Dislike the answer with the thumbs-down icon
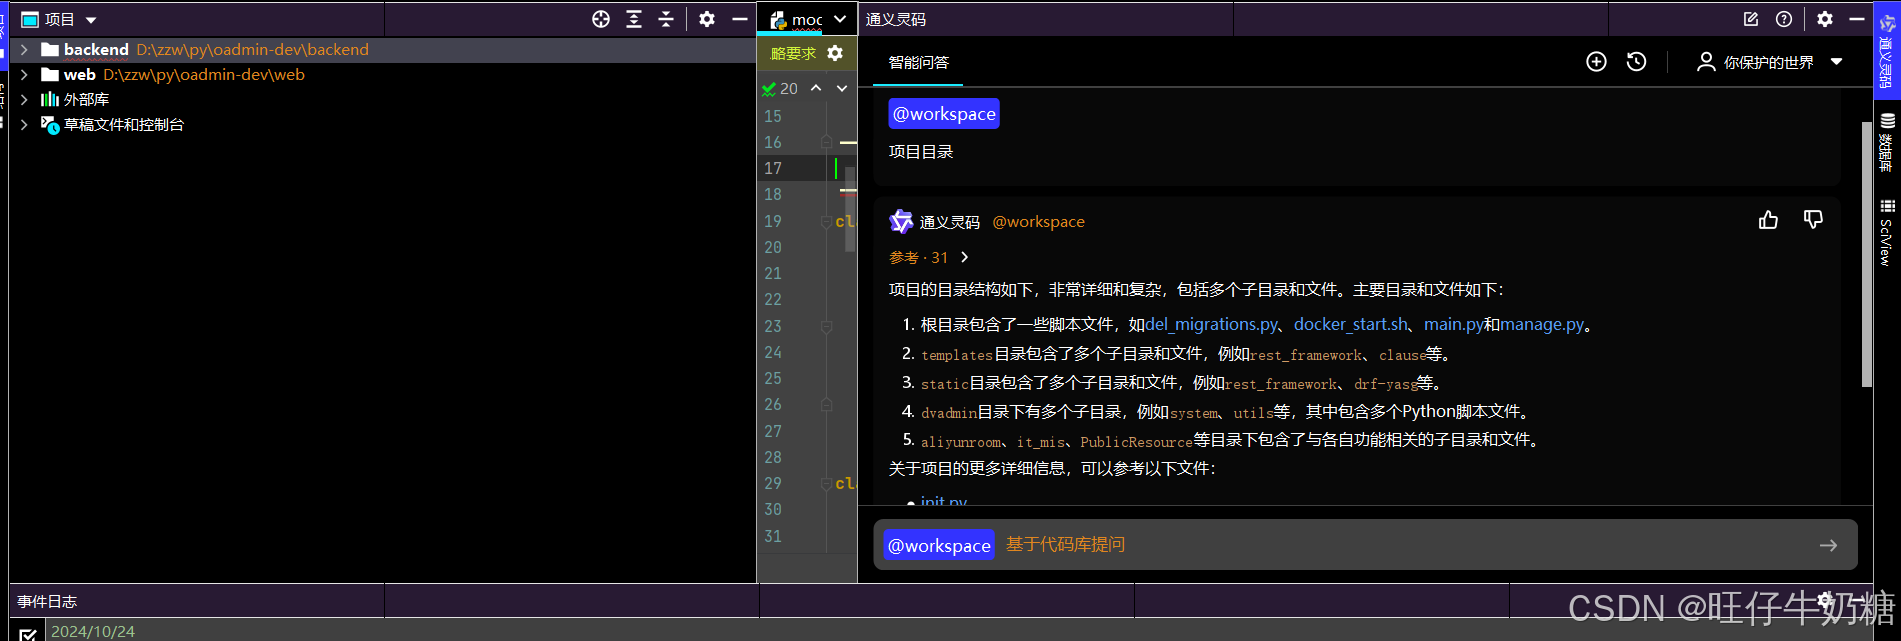1901x641 pixels. (x=1813, y=220)
